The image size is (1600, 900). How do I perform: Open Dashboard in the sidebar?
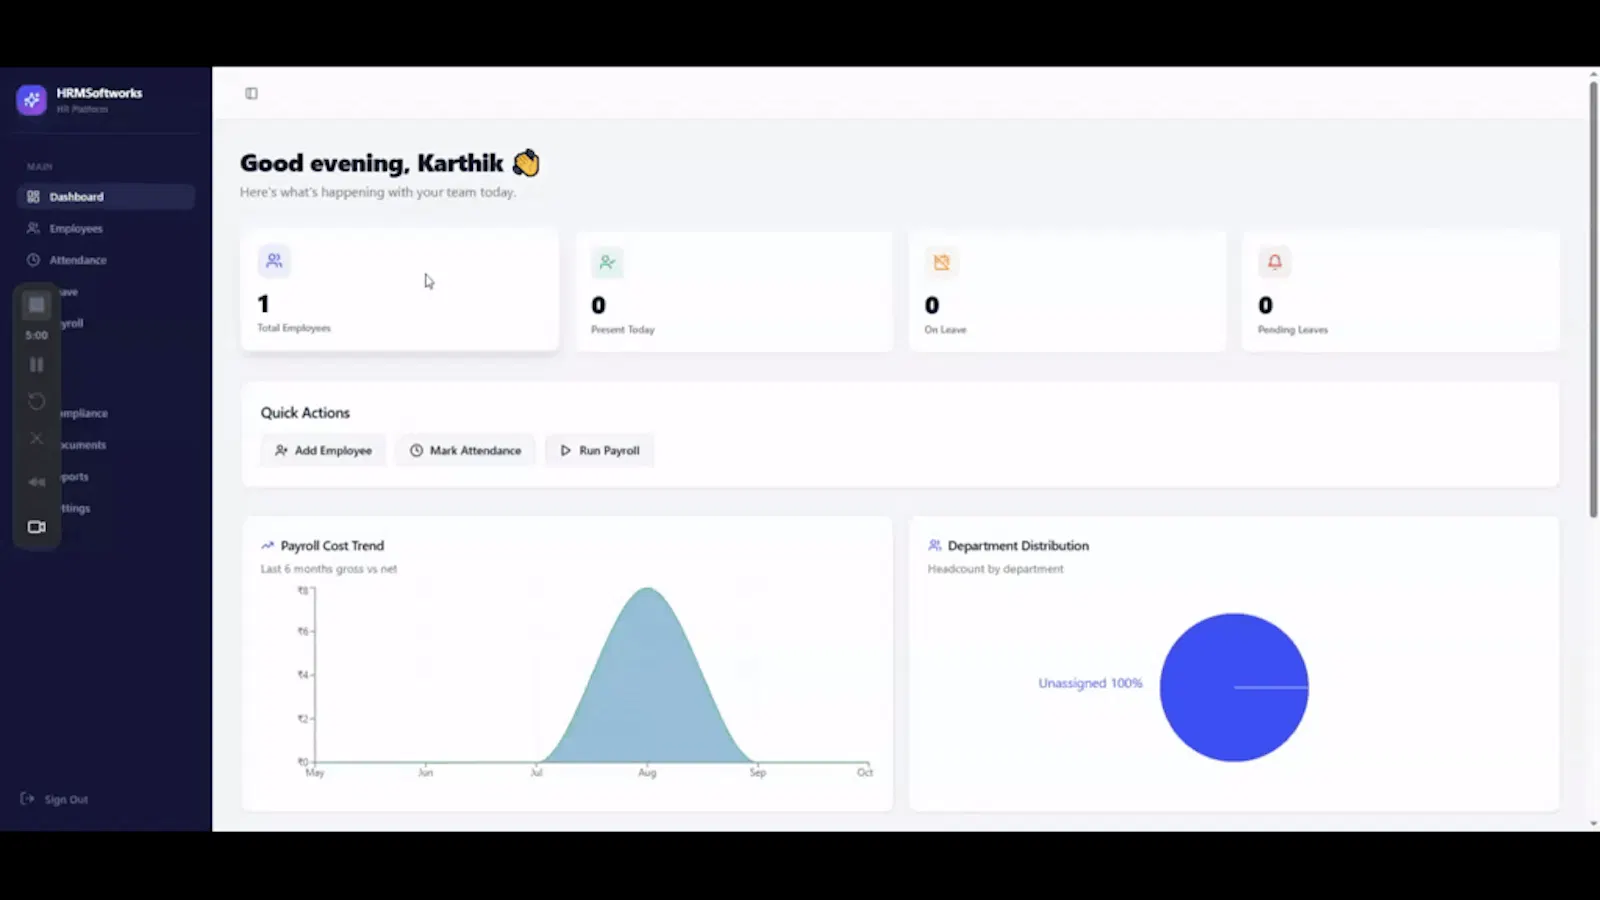[106, 197]
